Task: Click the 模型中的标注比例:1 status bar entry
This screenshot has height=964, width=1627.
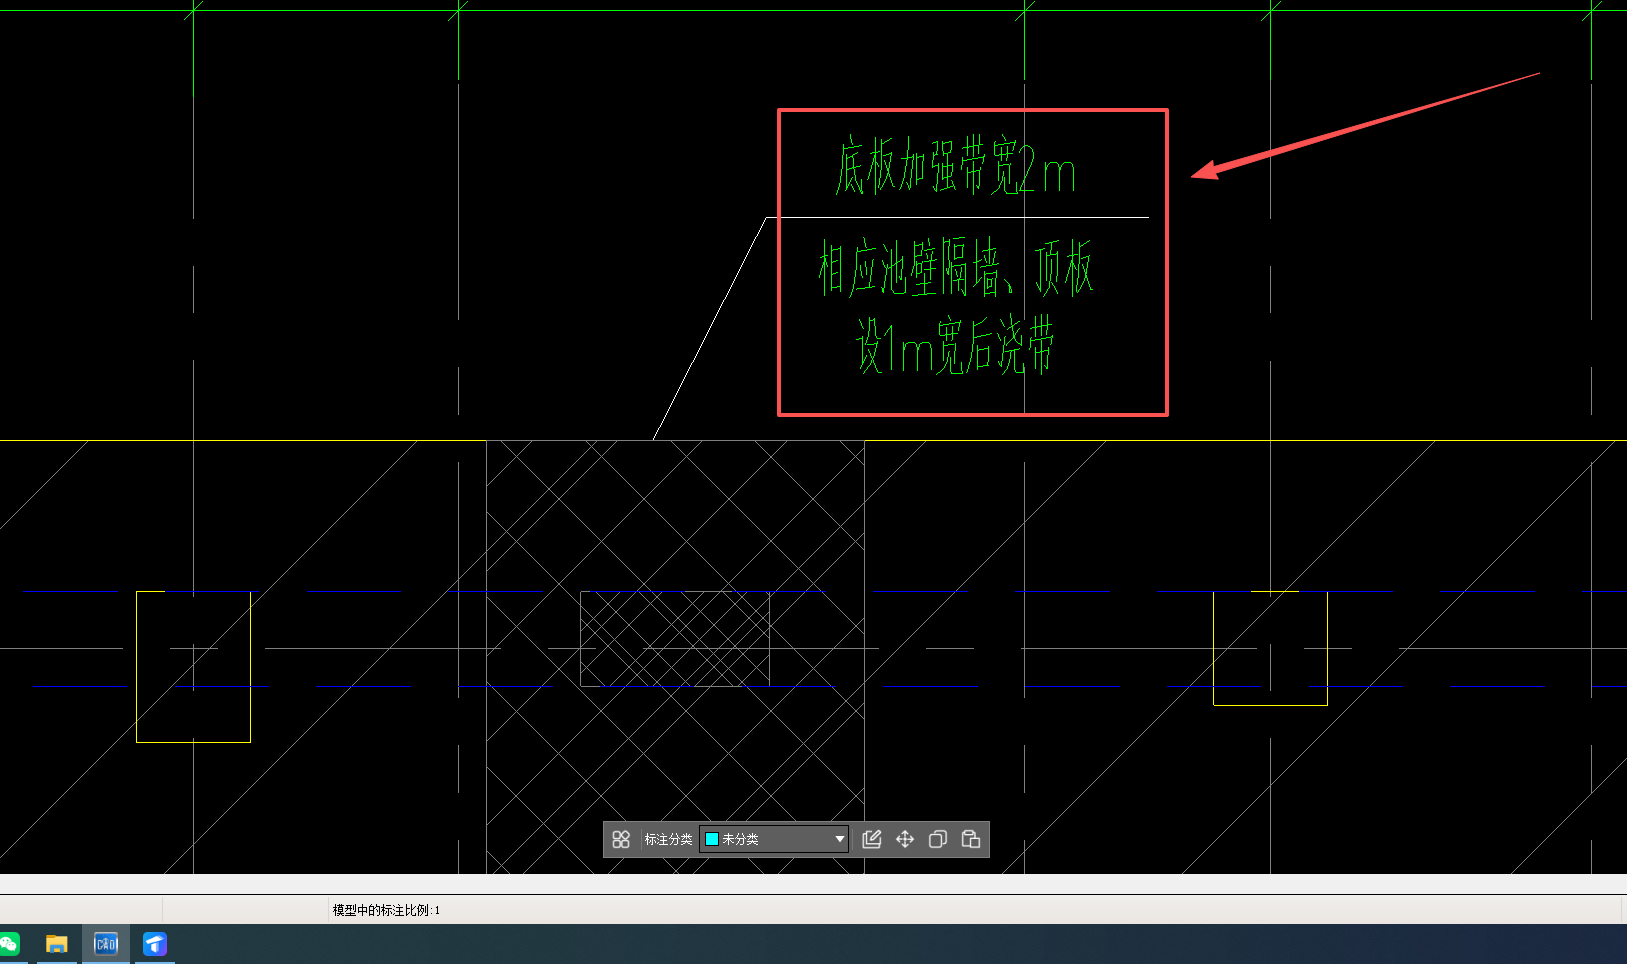Action: pos(386,910)
